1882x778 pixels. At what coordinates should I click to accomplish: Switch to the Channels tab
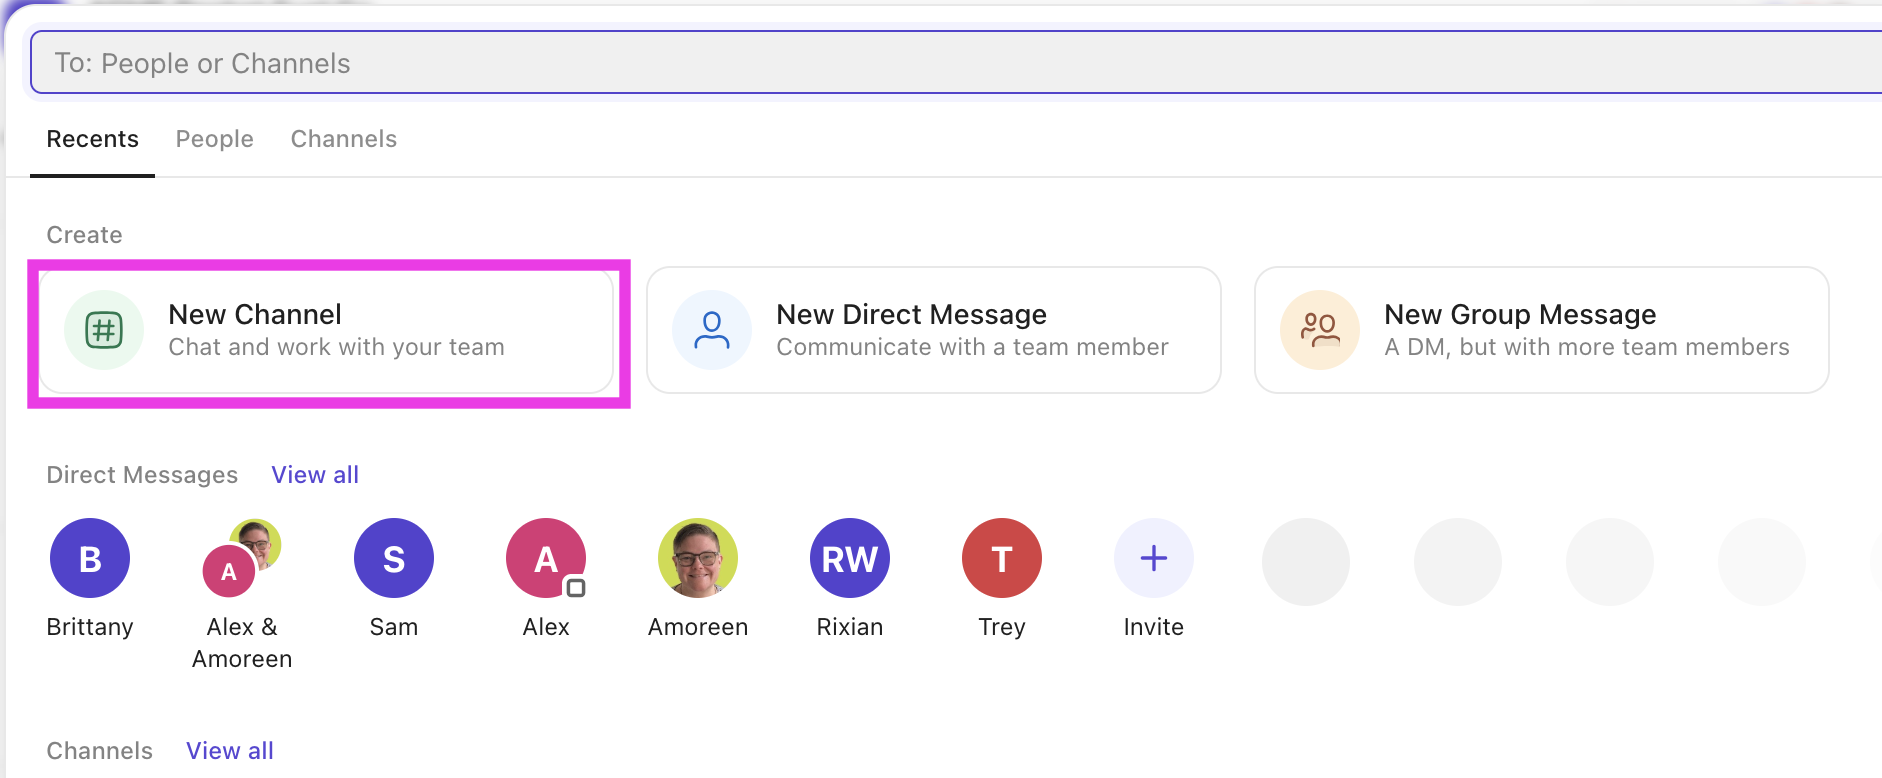[343, 138]
